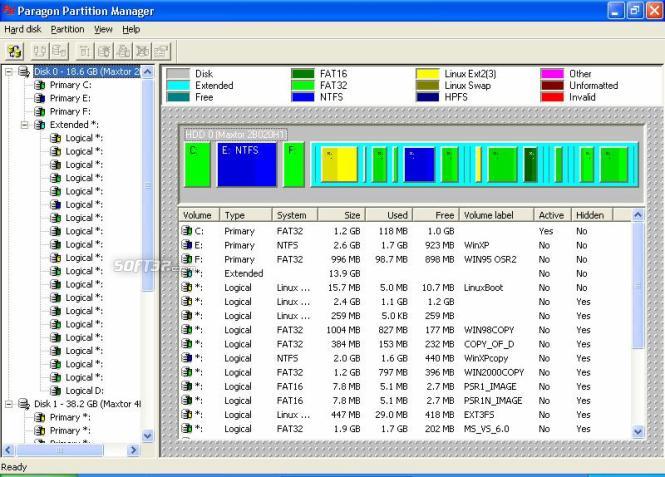Click the Extended *: partition icon in tree
665x477 pixels.
pos(39,125)
